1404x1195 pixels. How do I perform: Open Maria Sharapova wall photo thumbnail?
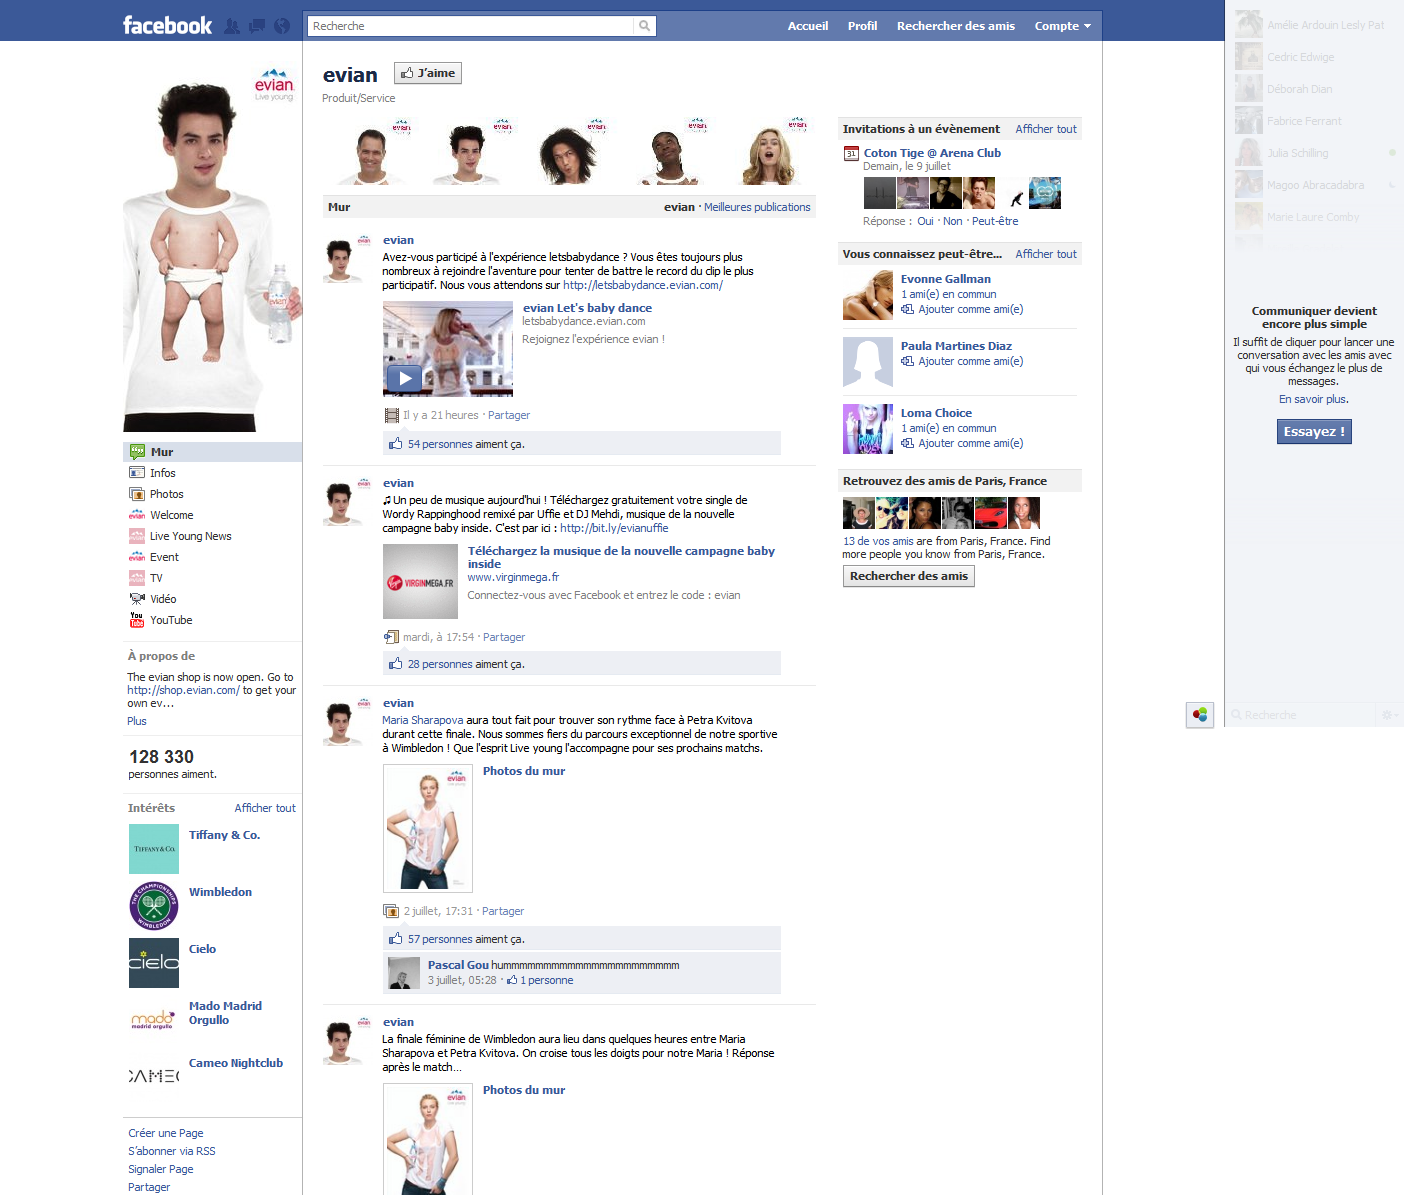(428, 829)
